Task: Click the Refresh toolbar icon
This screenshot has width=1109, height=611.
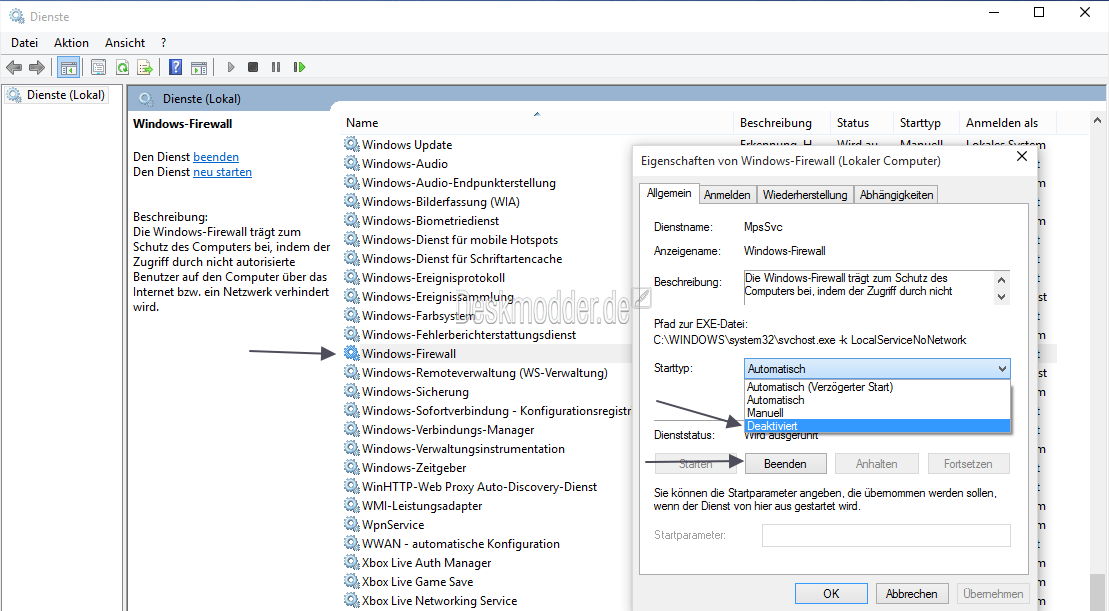Action: coord(122,67)
